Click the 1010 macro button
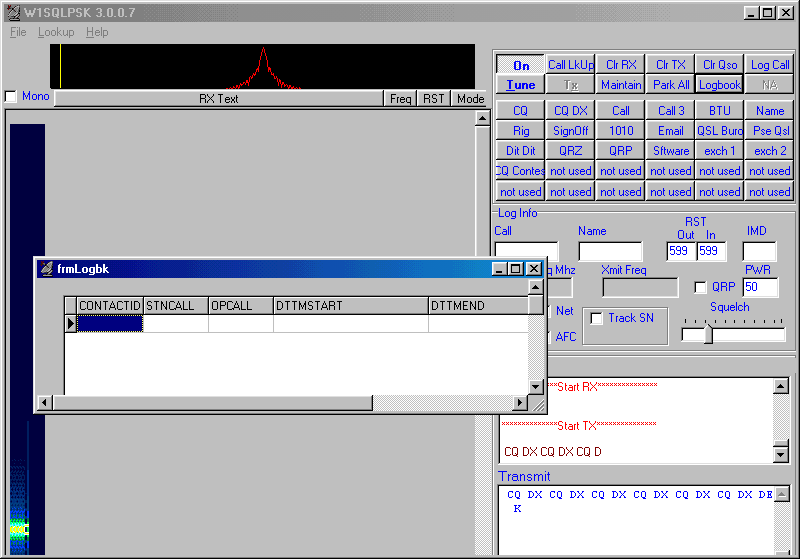 pos(620,131)
